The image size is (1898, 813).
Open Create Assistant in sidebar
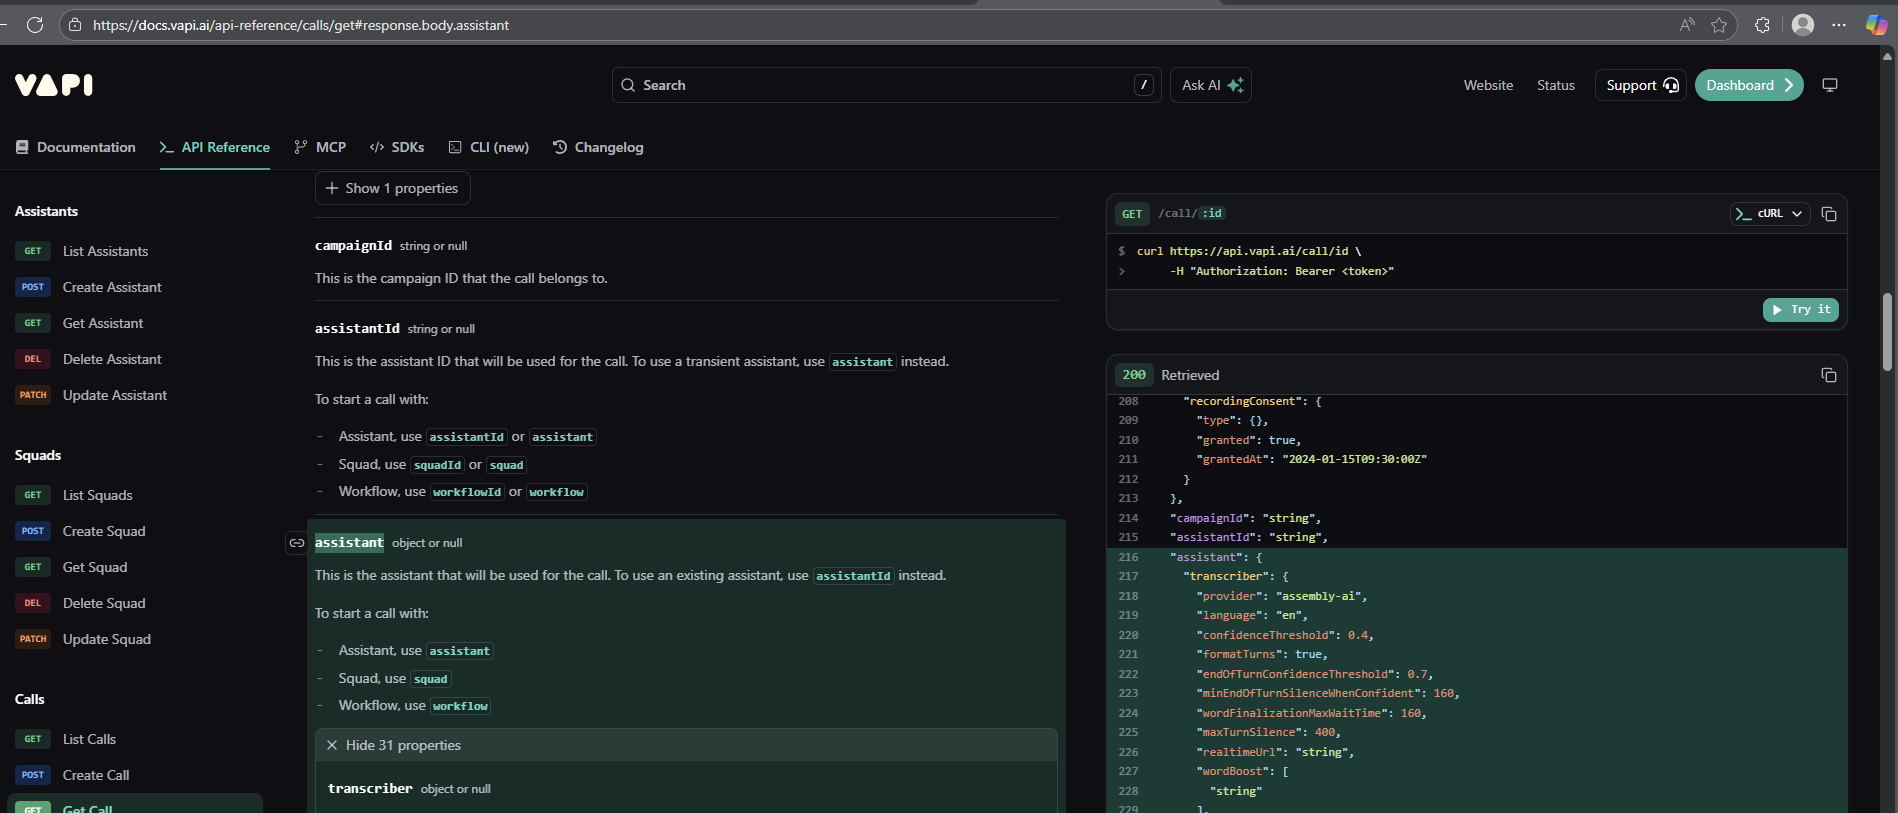point(112,287)
